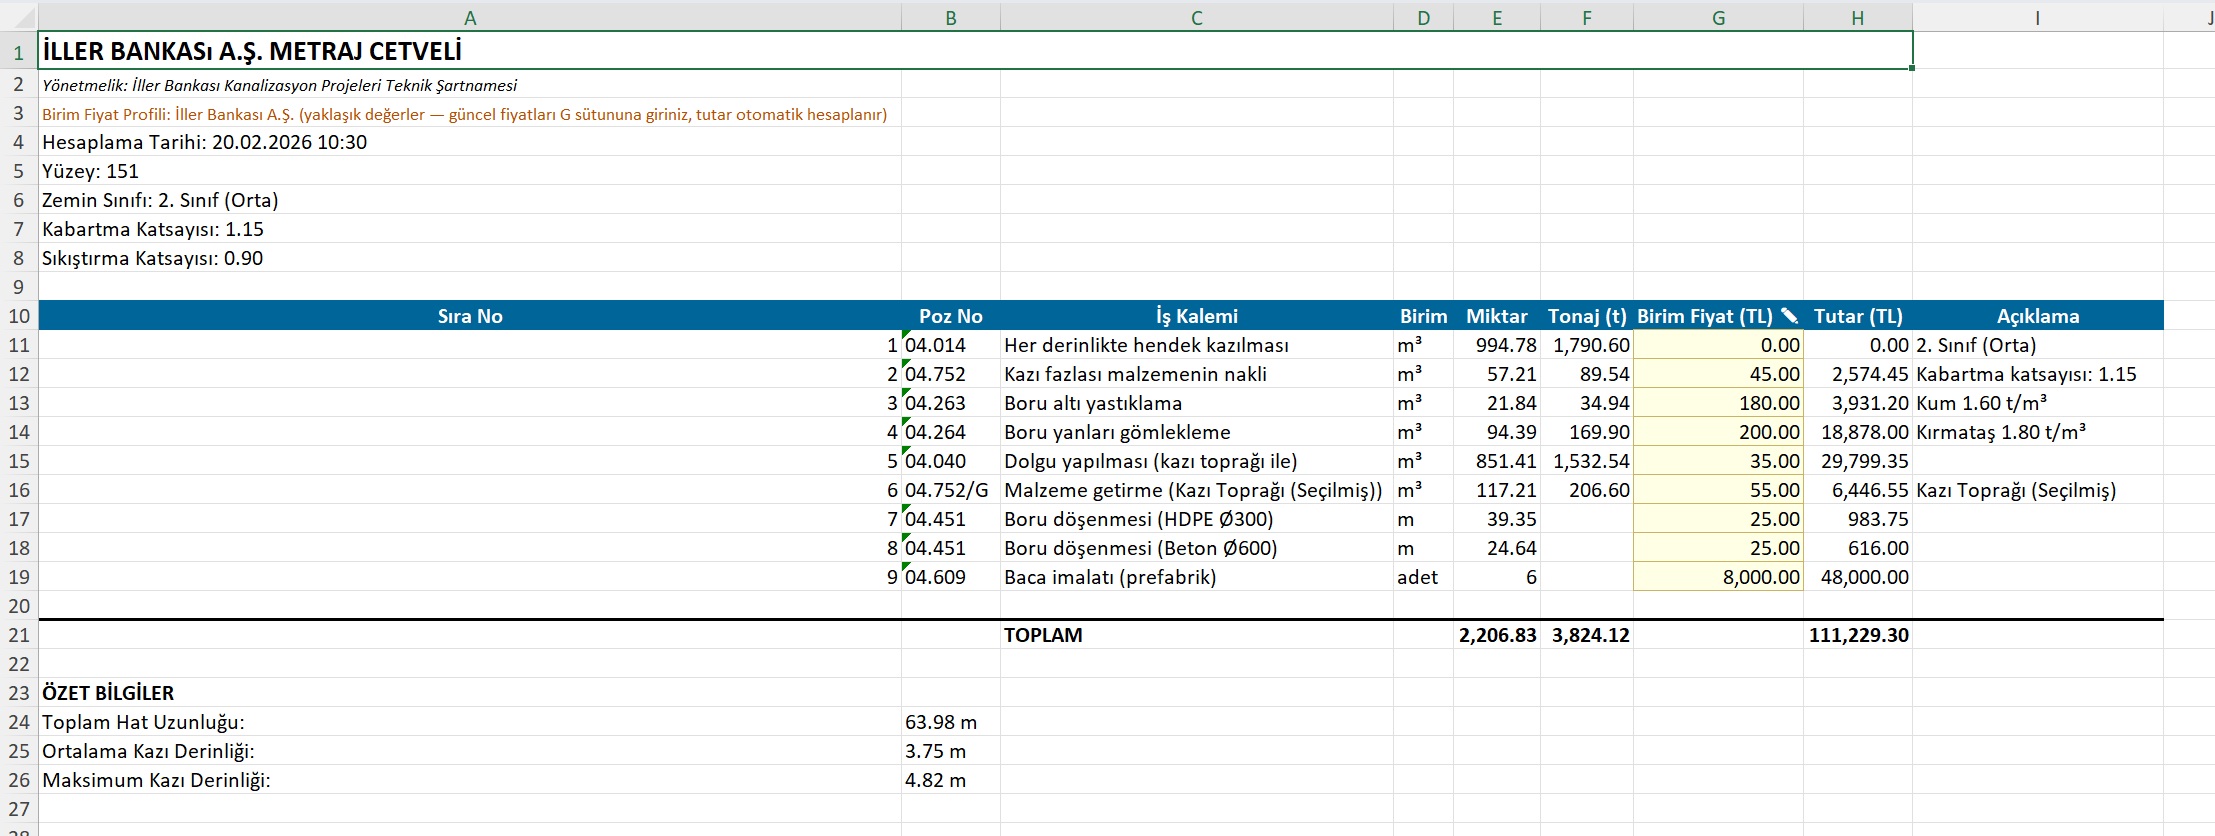Select Kabartma Katsayısı: 1.15 cell

[x=470, y=229]
